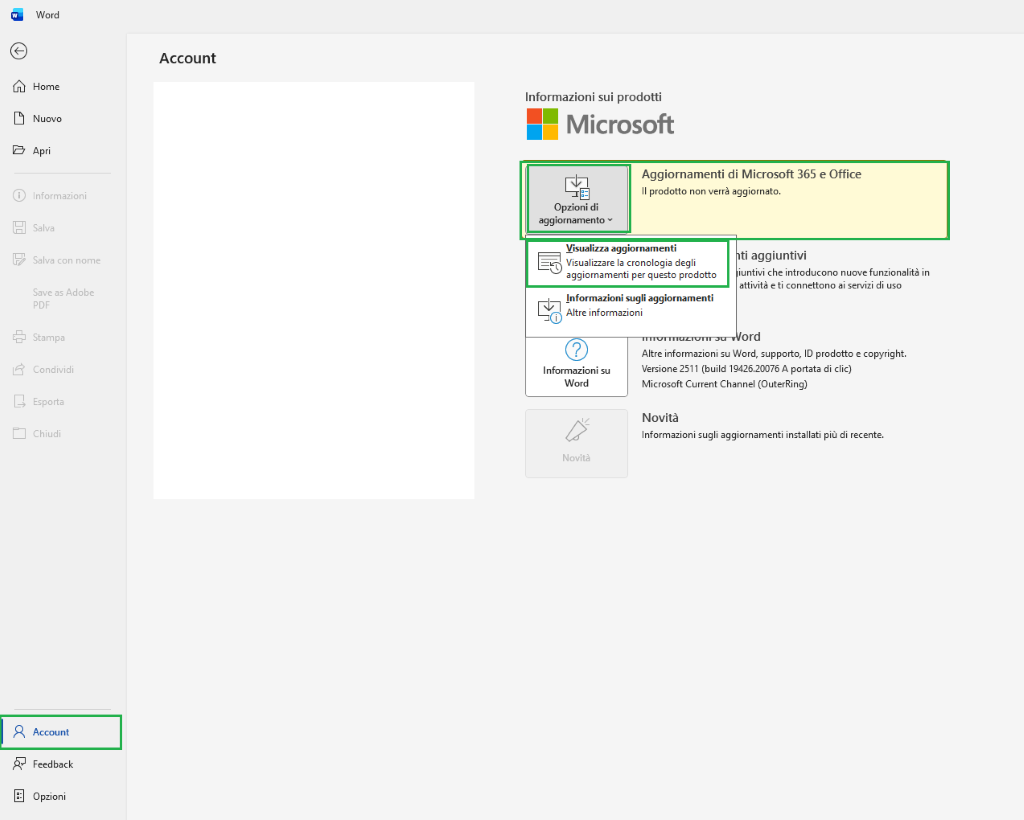Choose Salva con nome
This screenshot has height=820, width=1024.
pos(61,260)
